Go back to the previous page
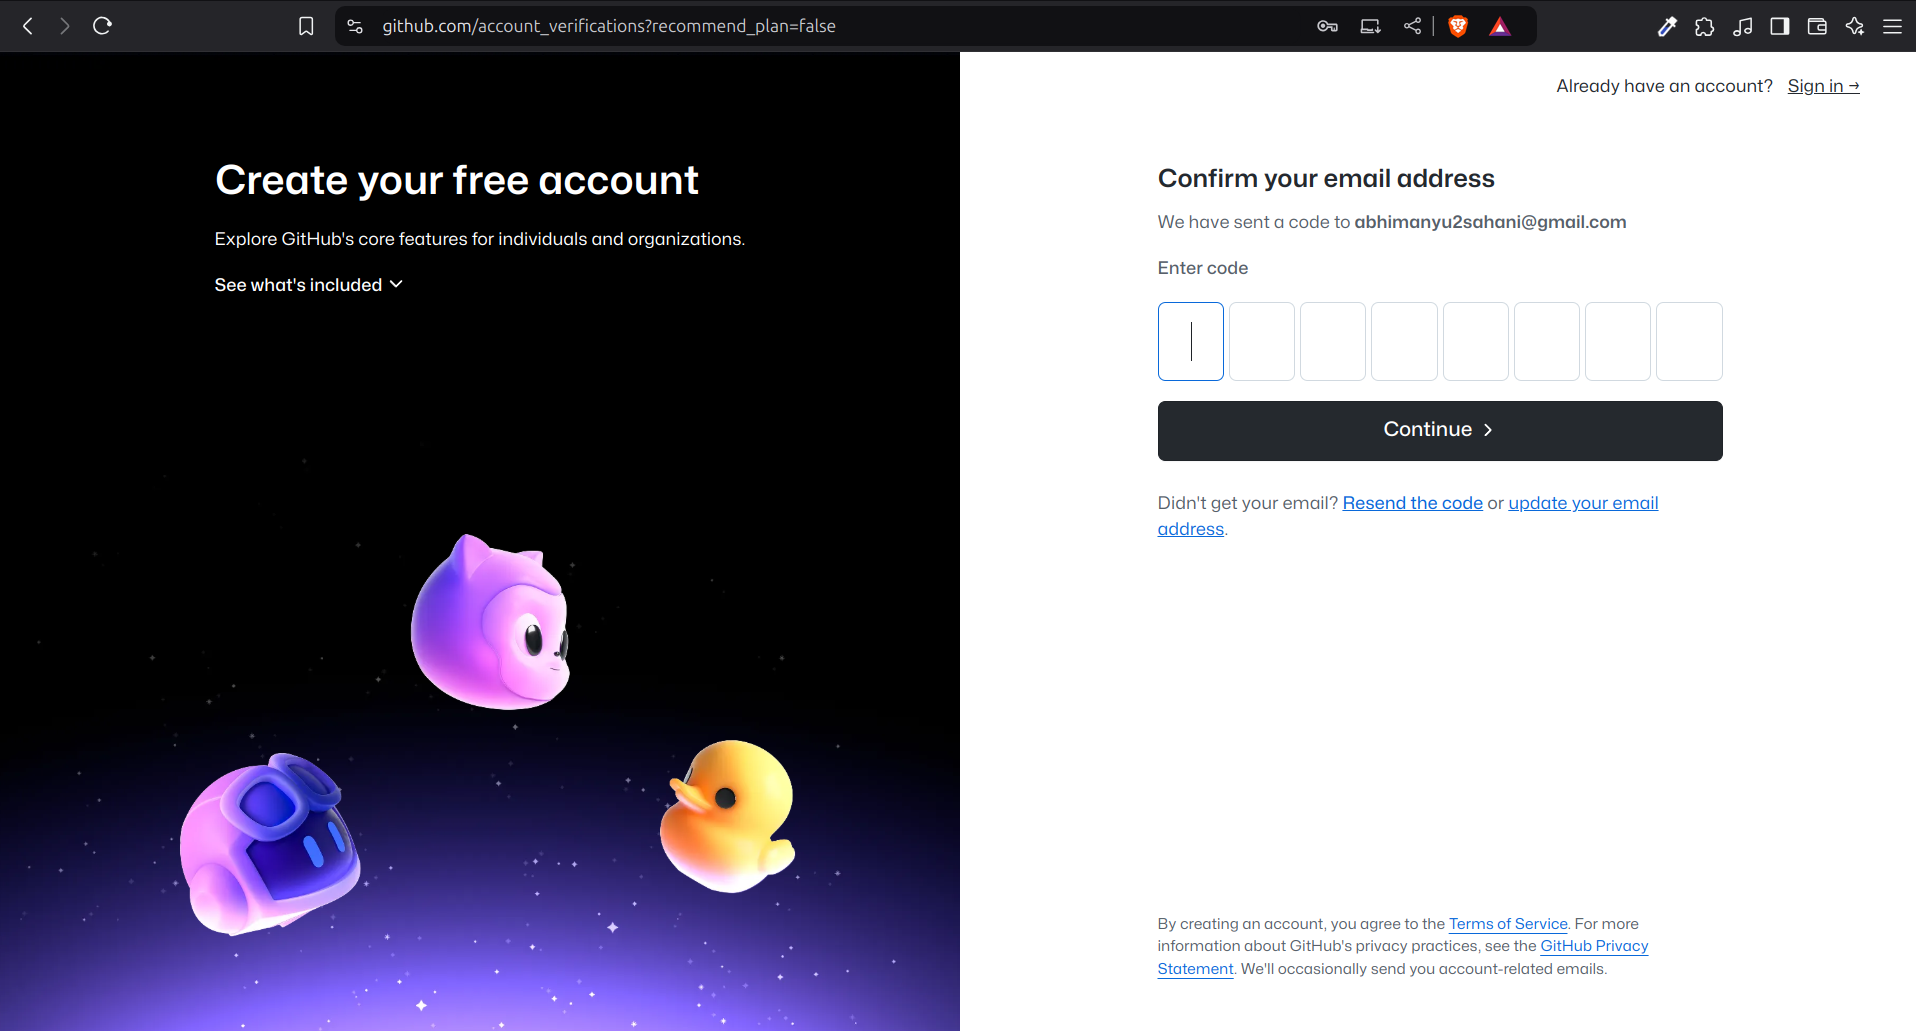1916x1031 pixels. 28,26
